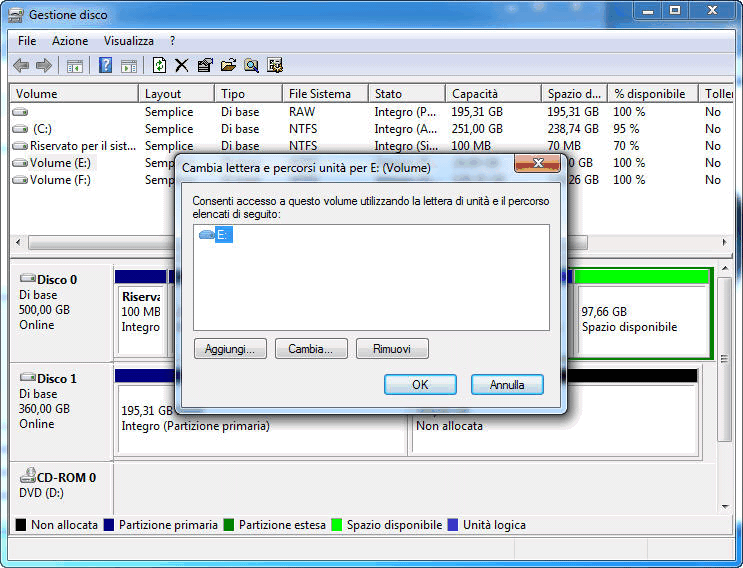Click the disk pane vertical scrollbar thumb

click(x=725, y=359)
